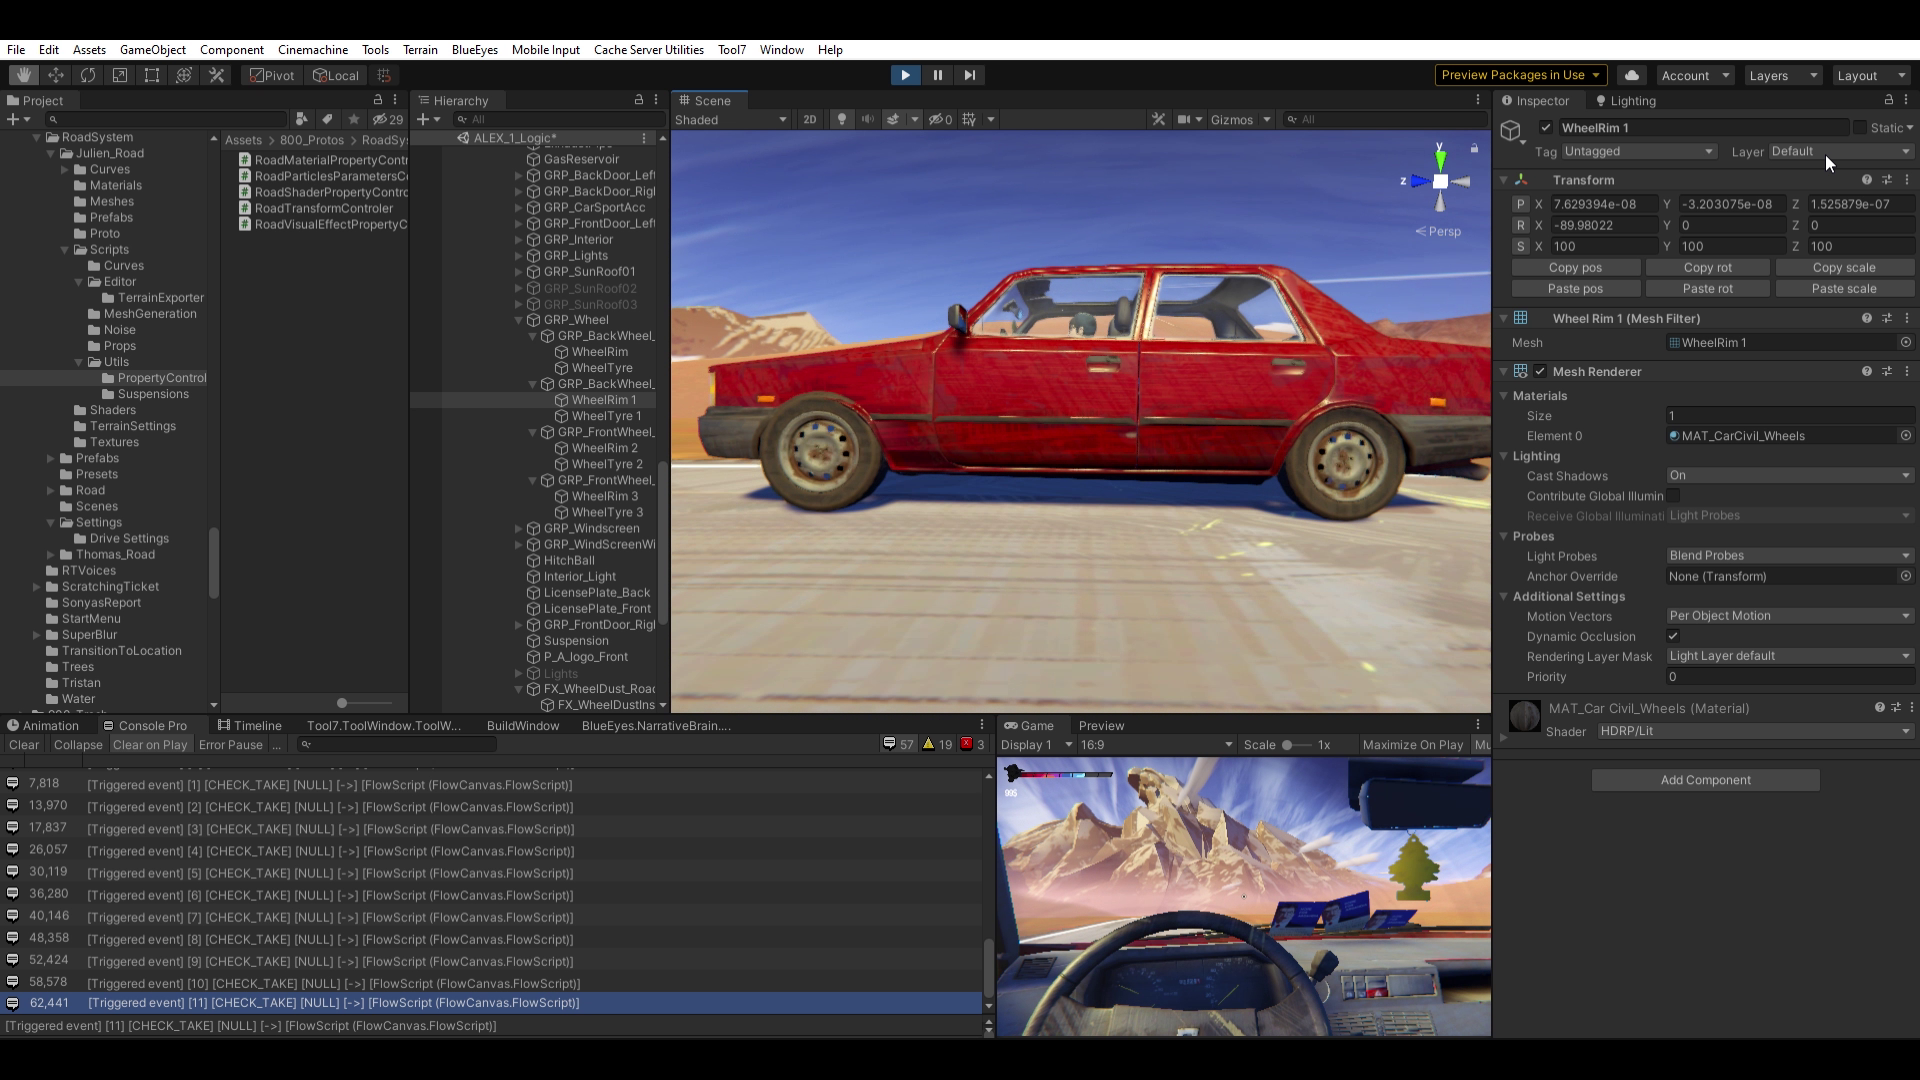The height and width of the screenshot is (1080, 1920).
Task: Click the Project panel favorites star icon
Action: coord(353,119)
